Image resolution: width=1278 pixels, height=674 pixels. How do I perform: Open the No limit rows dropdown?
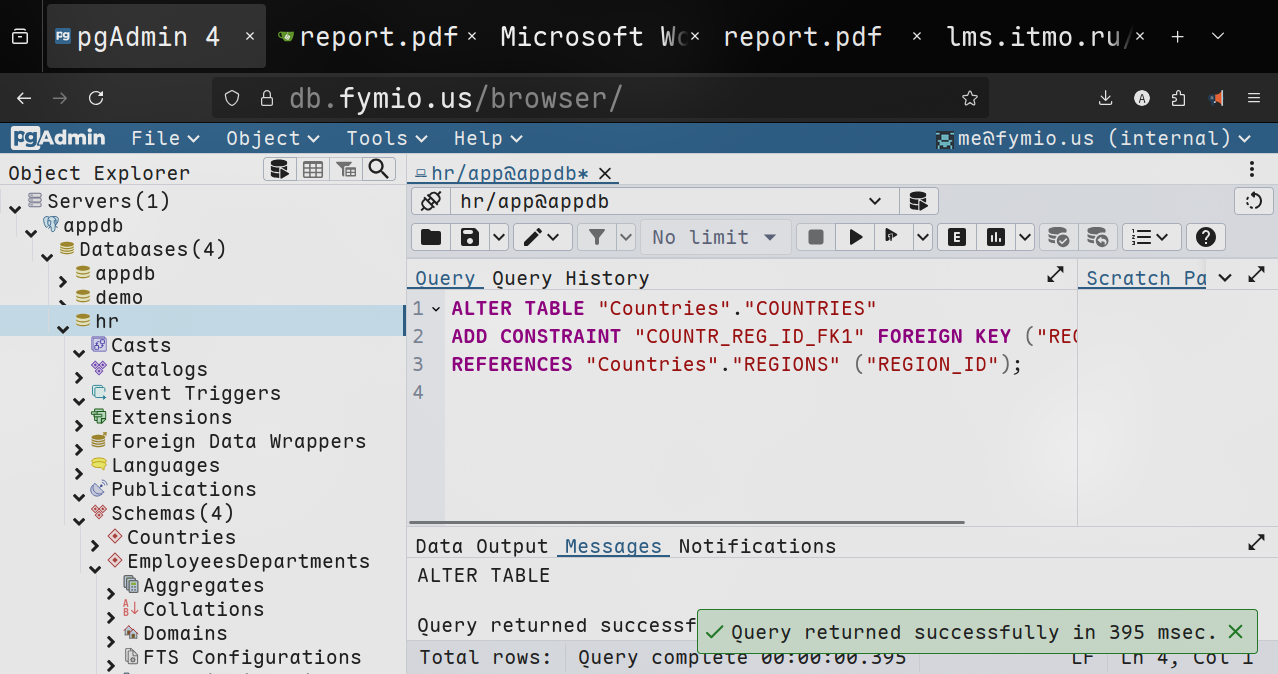(x=715, y=237)
